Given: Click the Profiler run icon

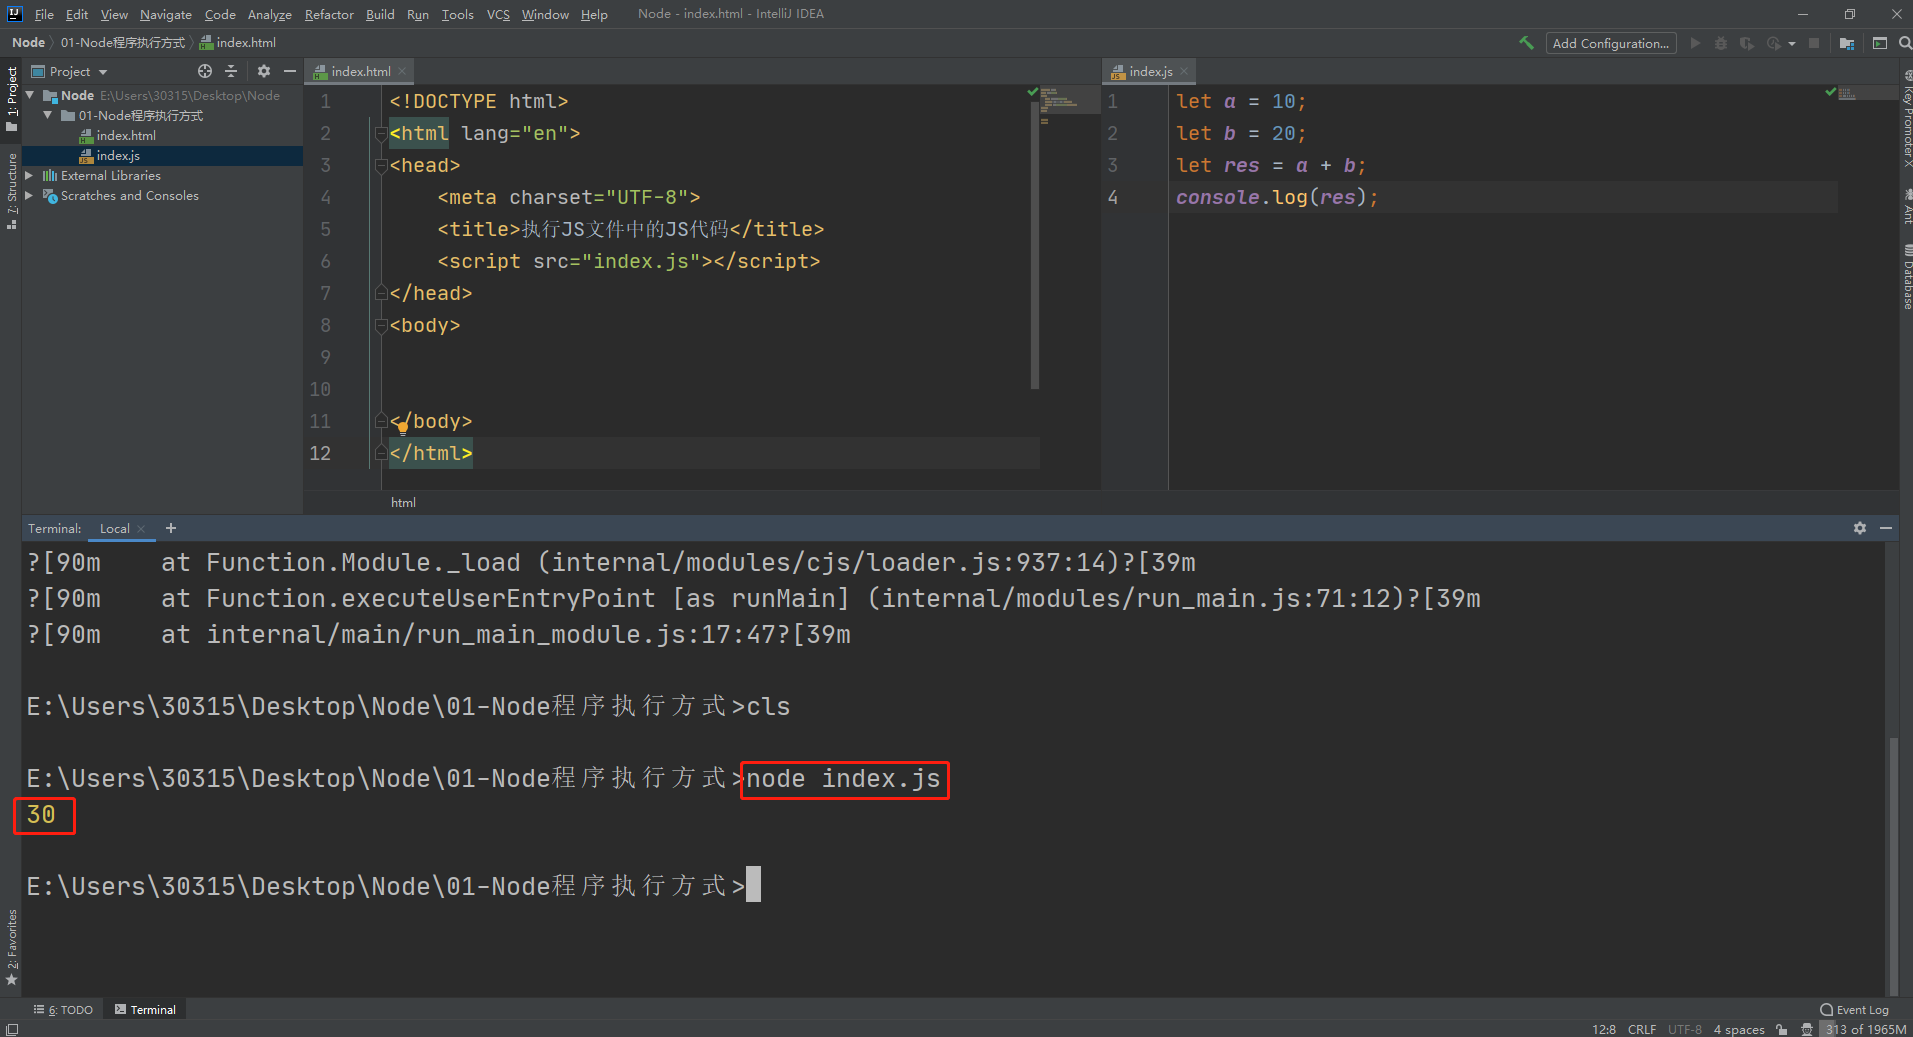Looking at the screenshot, I should point(1774,43).
